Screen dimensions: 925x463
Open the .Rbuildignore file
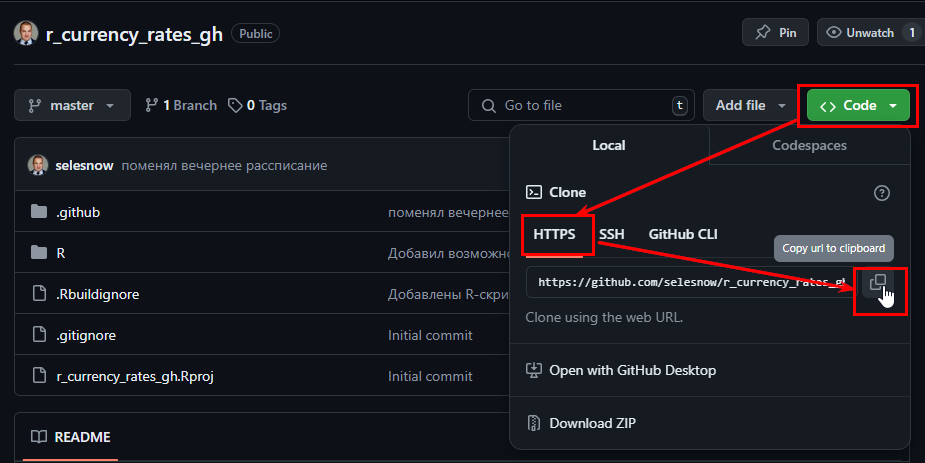pyautogui.click(x=98, y=294)
